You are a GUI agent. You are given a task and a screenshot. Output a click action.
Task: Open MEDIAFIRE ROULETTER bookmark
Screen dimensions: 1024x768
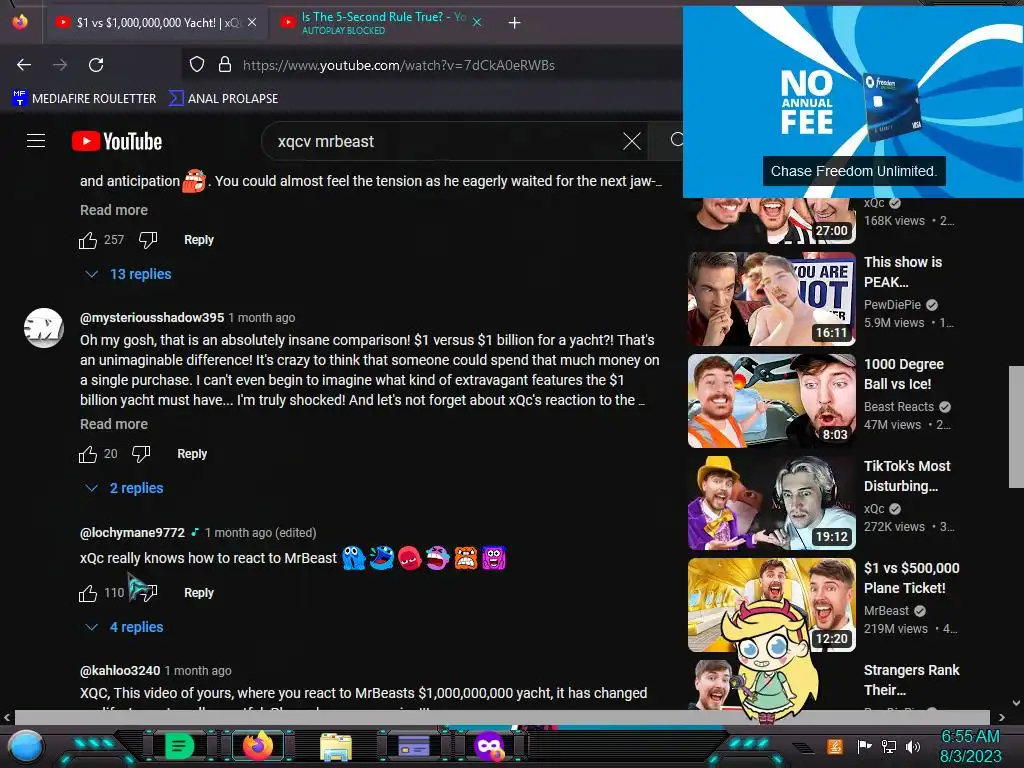point(84,99)
